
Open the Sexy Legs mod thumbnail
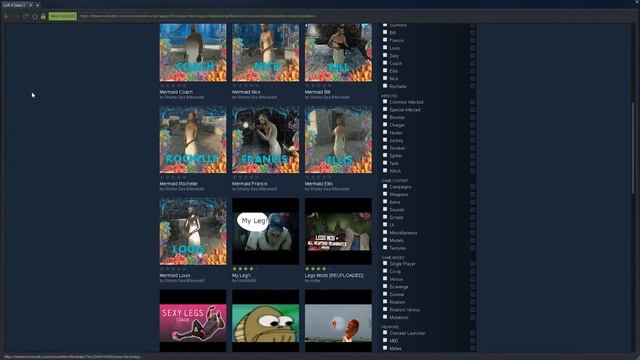(193, 321)
